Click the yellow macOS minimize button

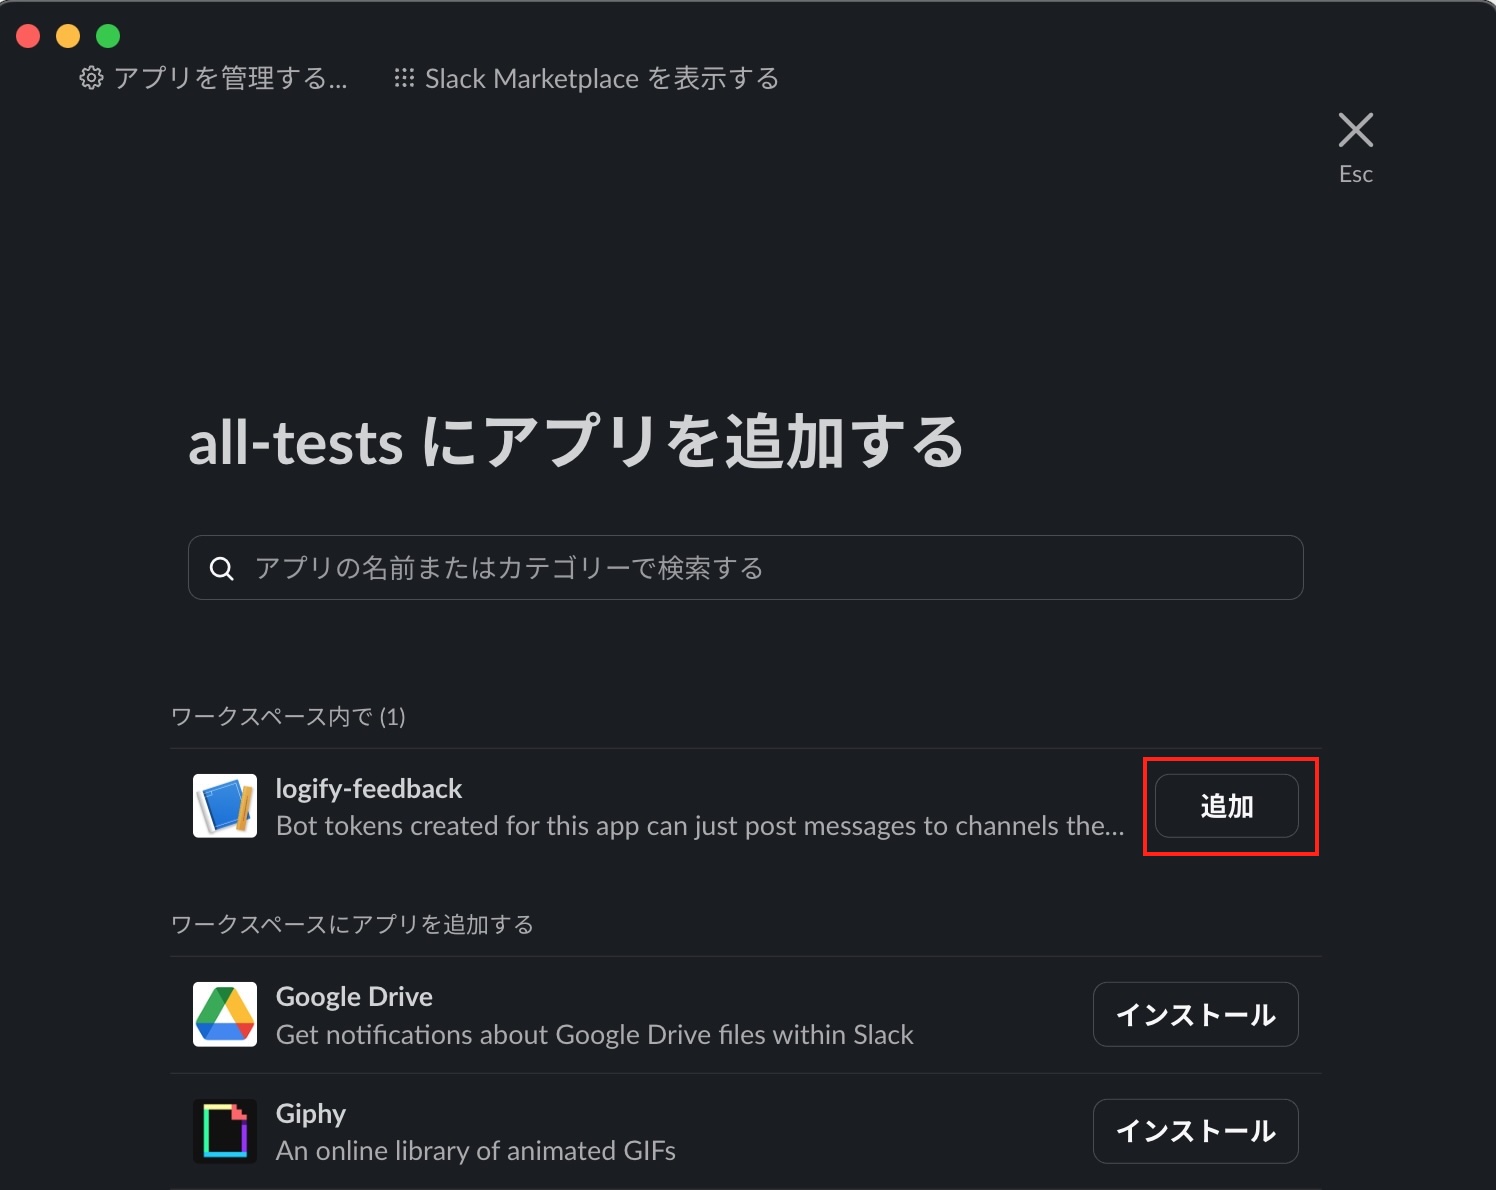click(x=68, y=36)
